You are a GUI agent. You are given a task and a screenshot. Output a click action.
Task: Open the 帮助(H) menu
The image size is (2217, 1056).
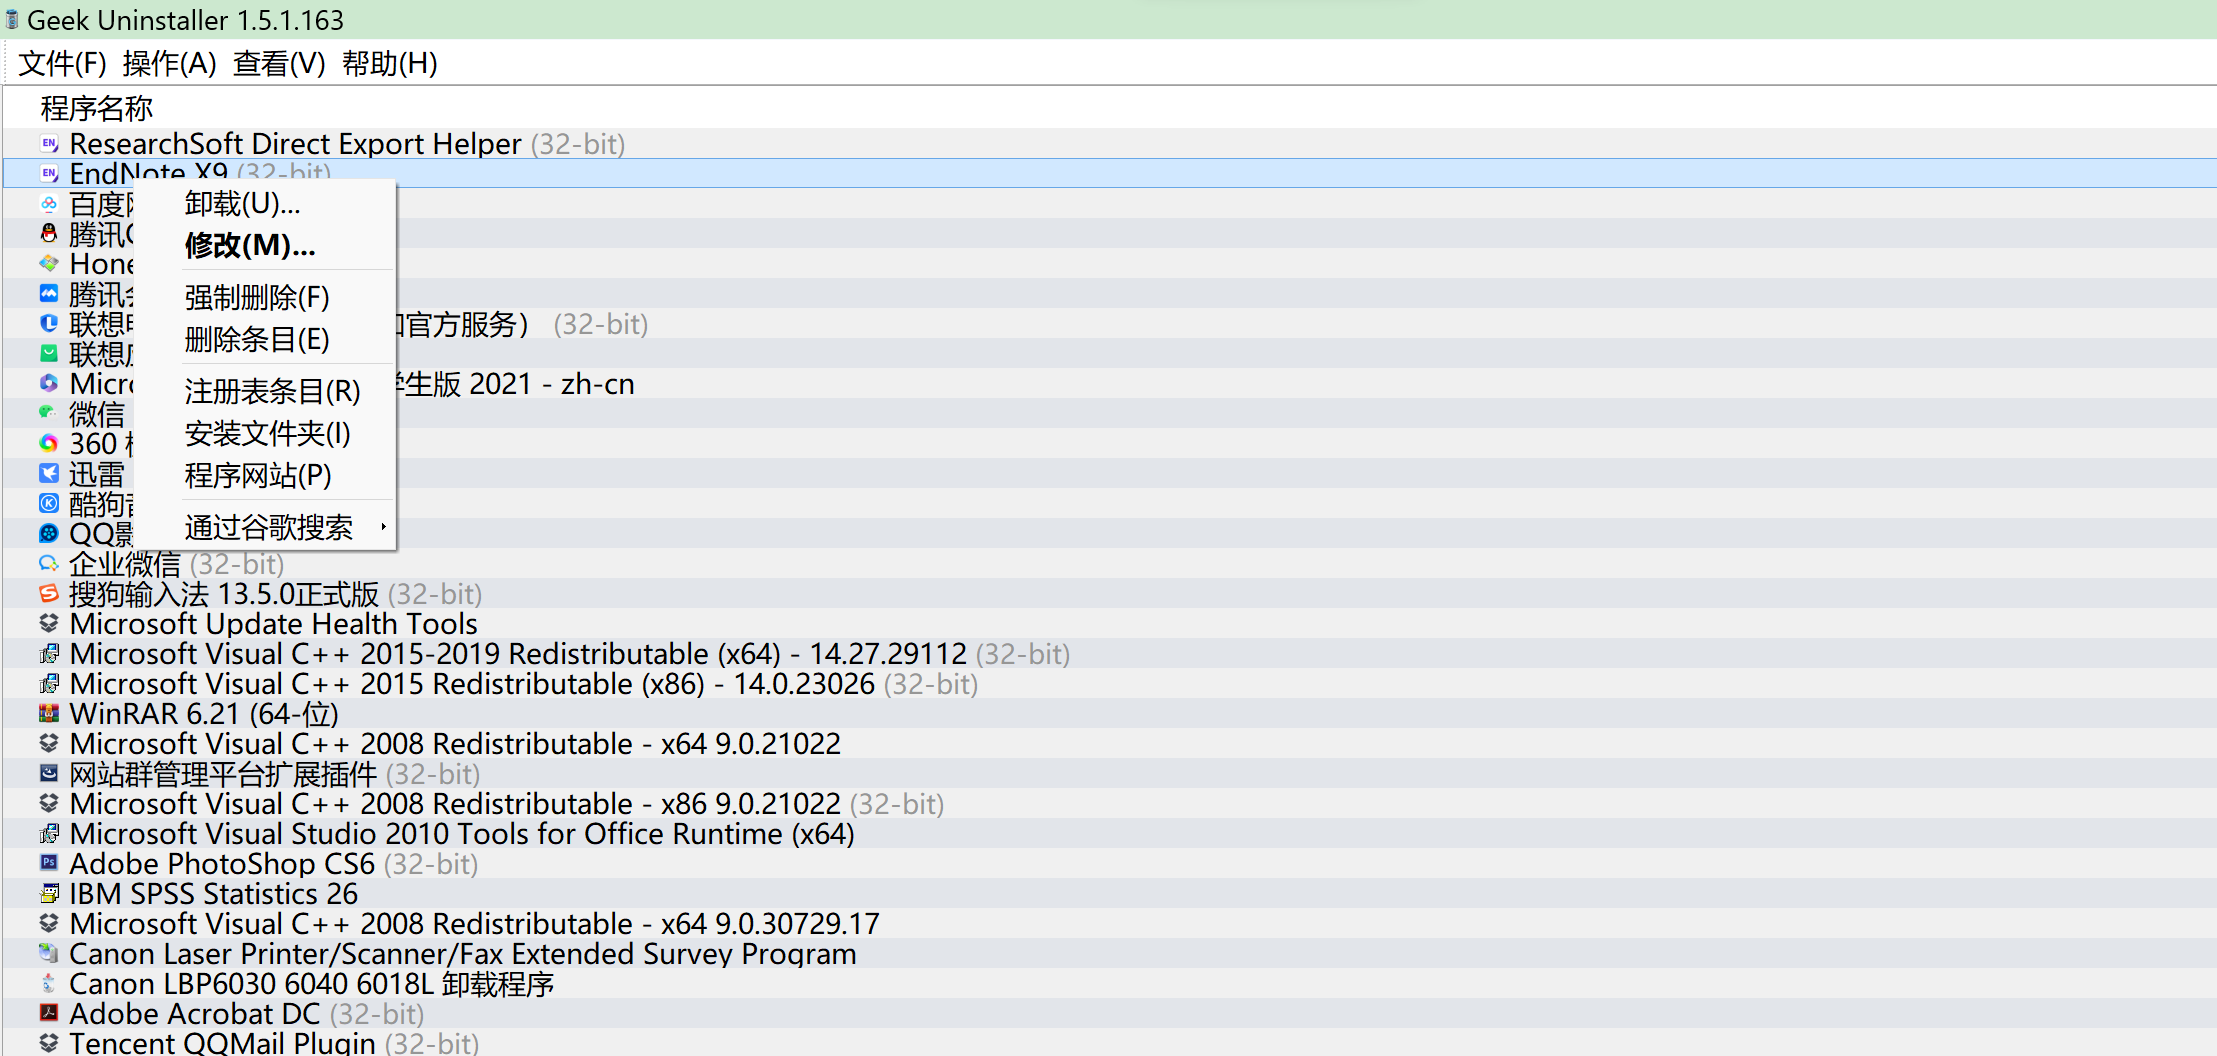(x=389, y=63)
